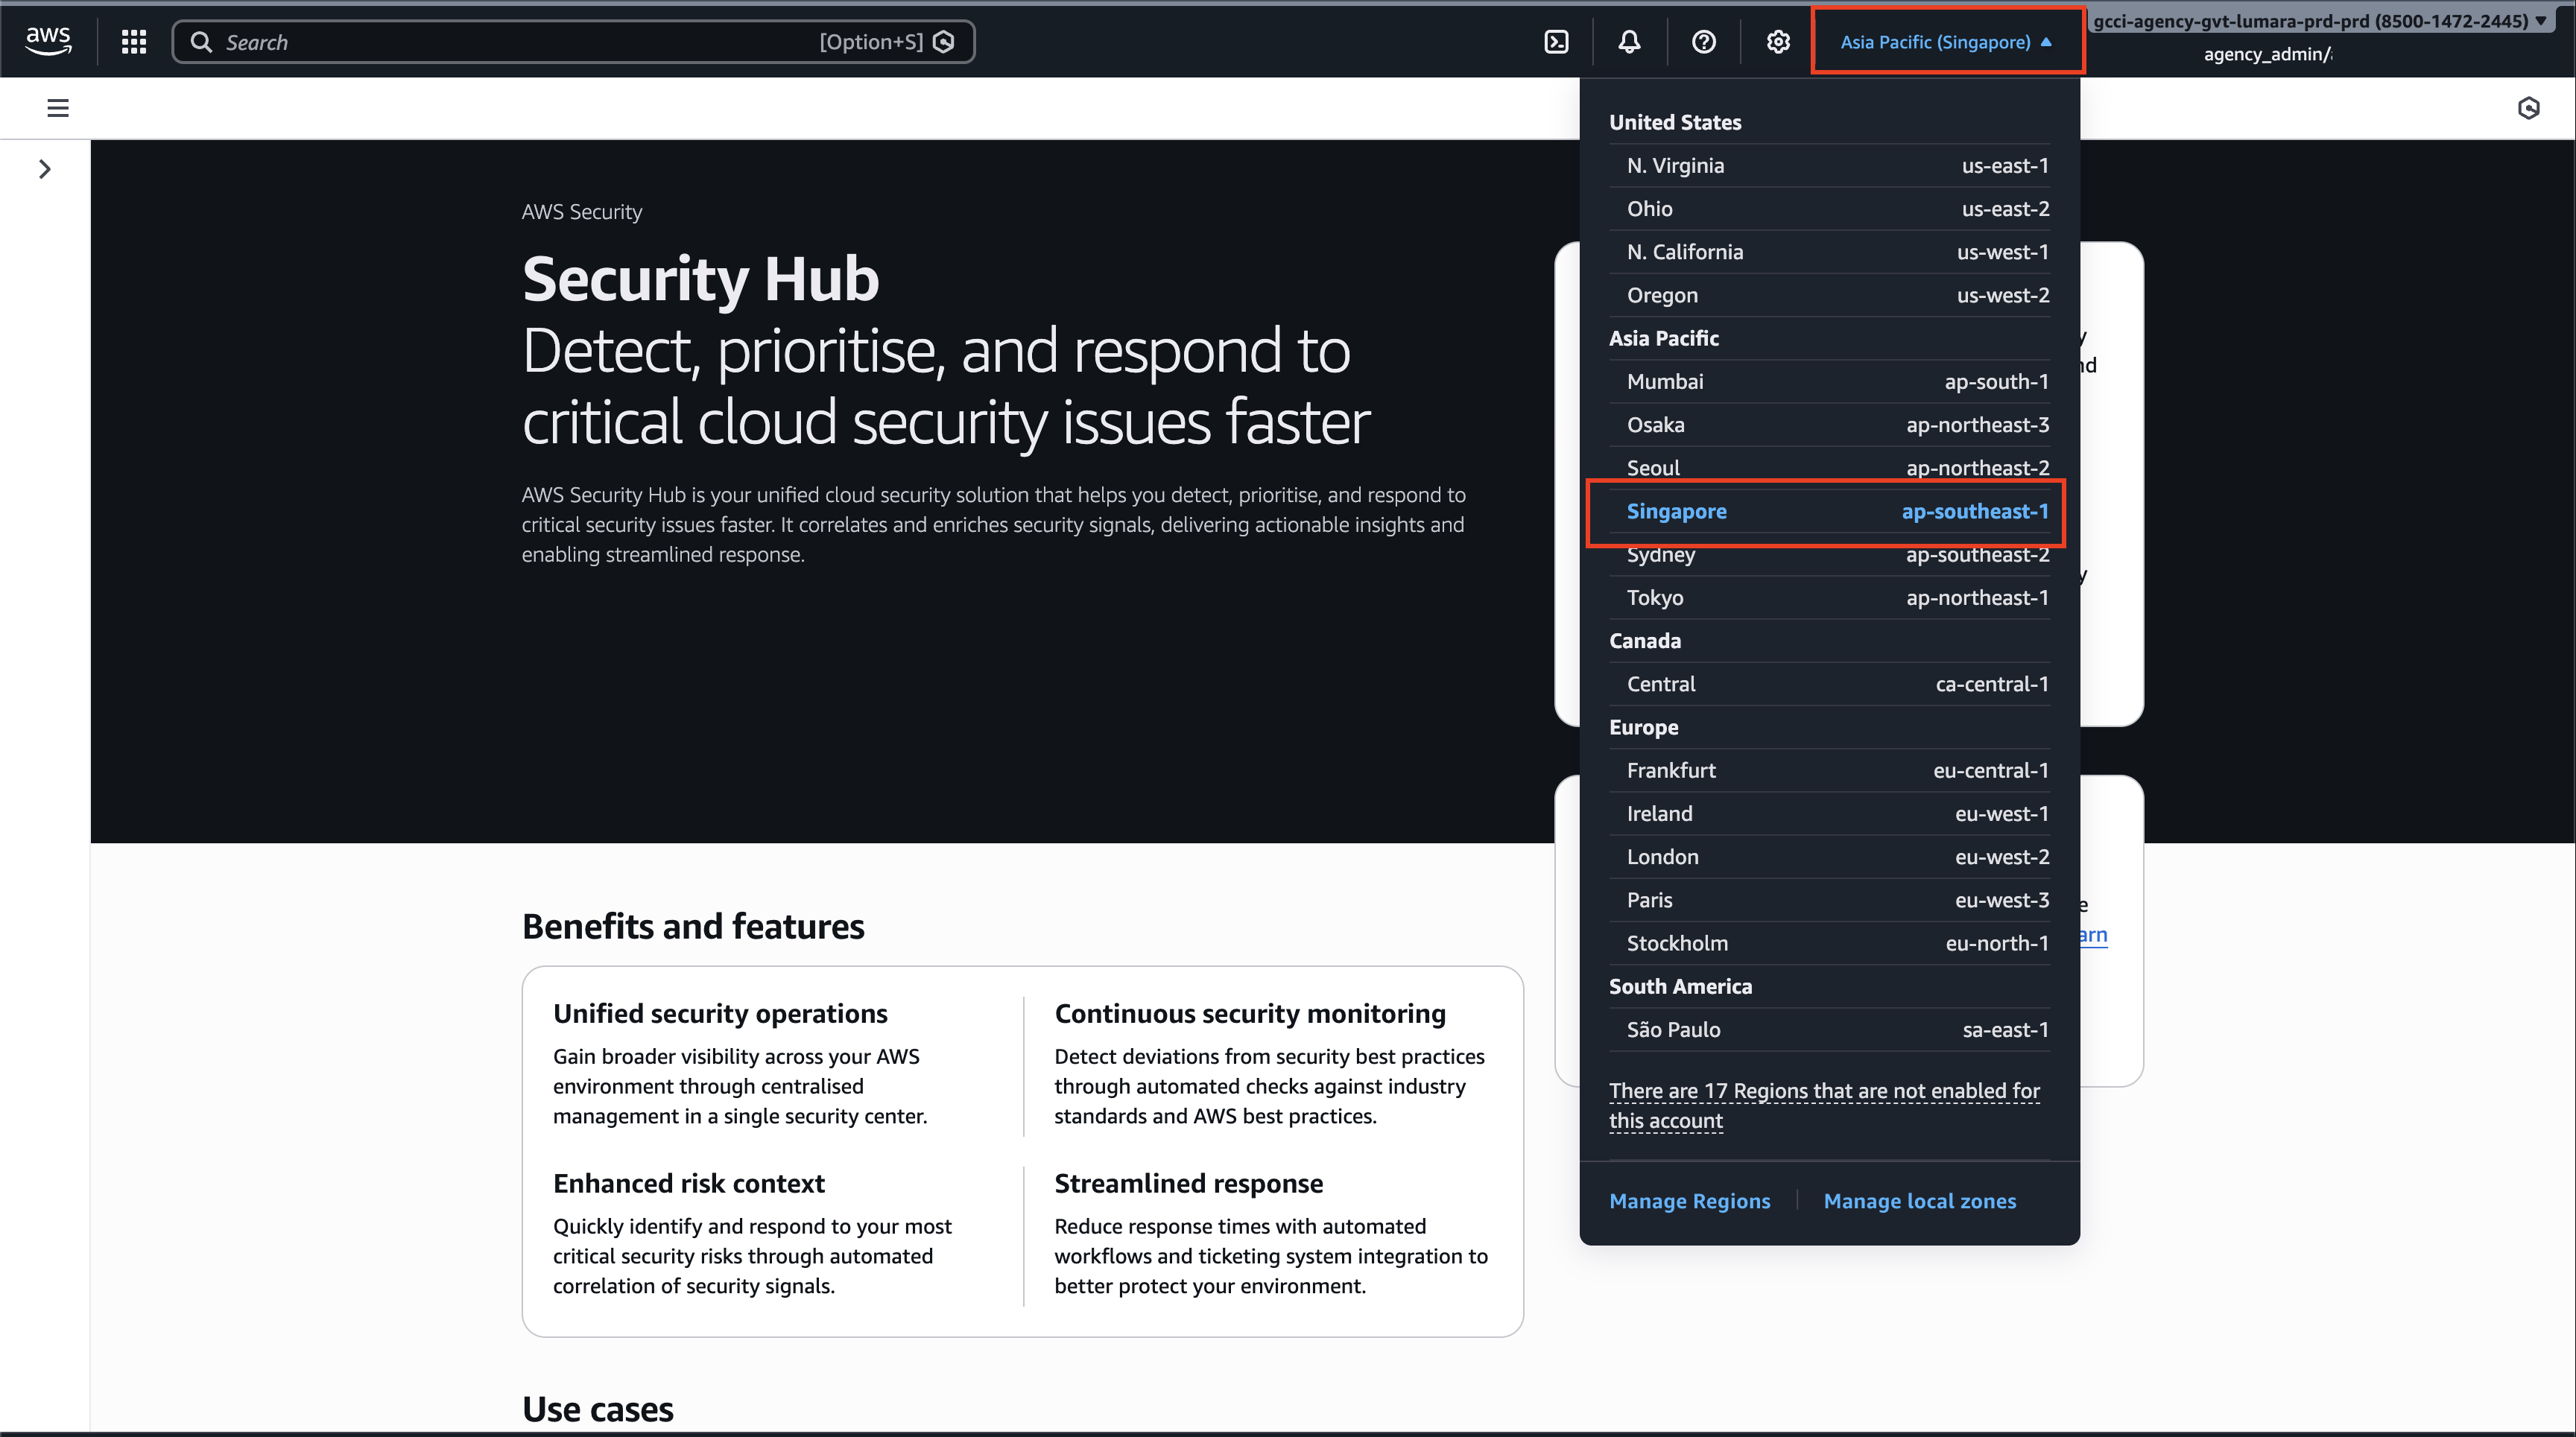Launch CloudShell from the top bar
2576x1437 pixels.
(1556, 41)
